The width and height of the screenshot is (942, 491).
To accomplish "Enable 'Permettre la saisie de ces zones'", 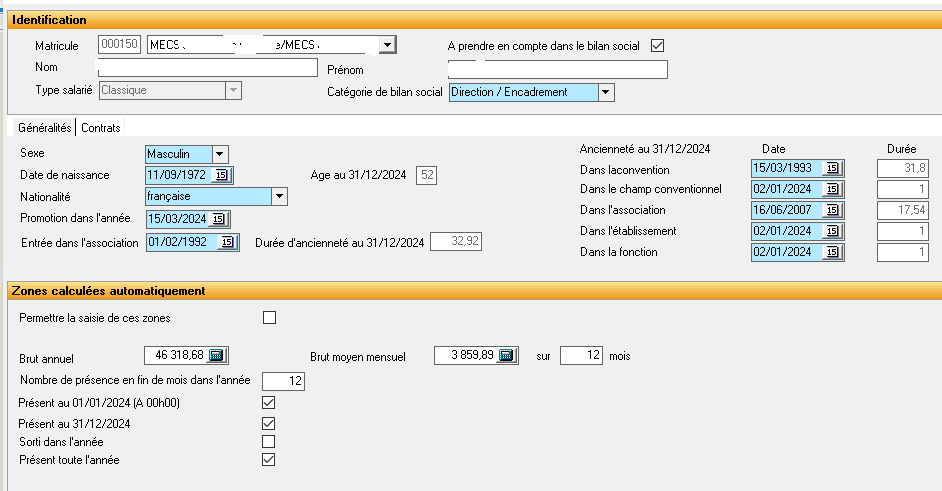I will 268,318.
